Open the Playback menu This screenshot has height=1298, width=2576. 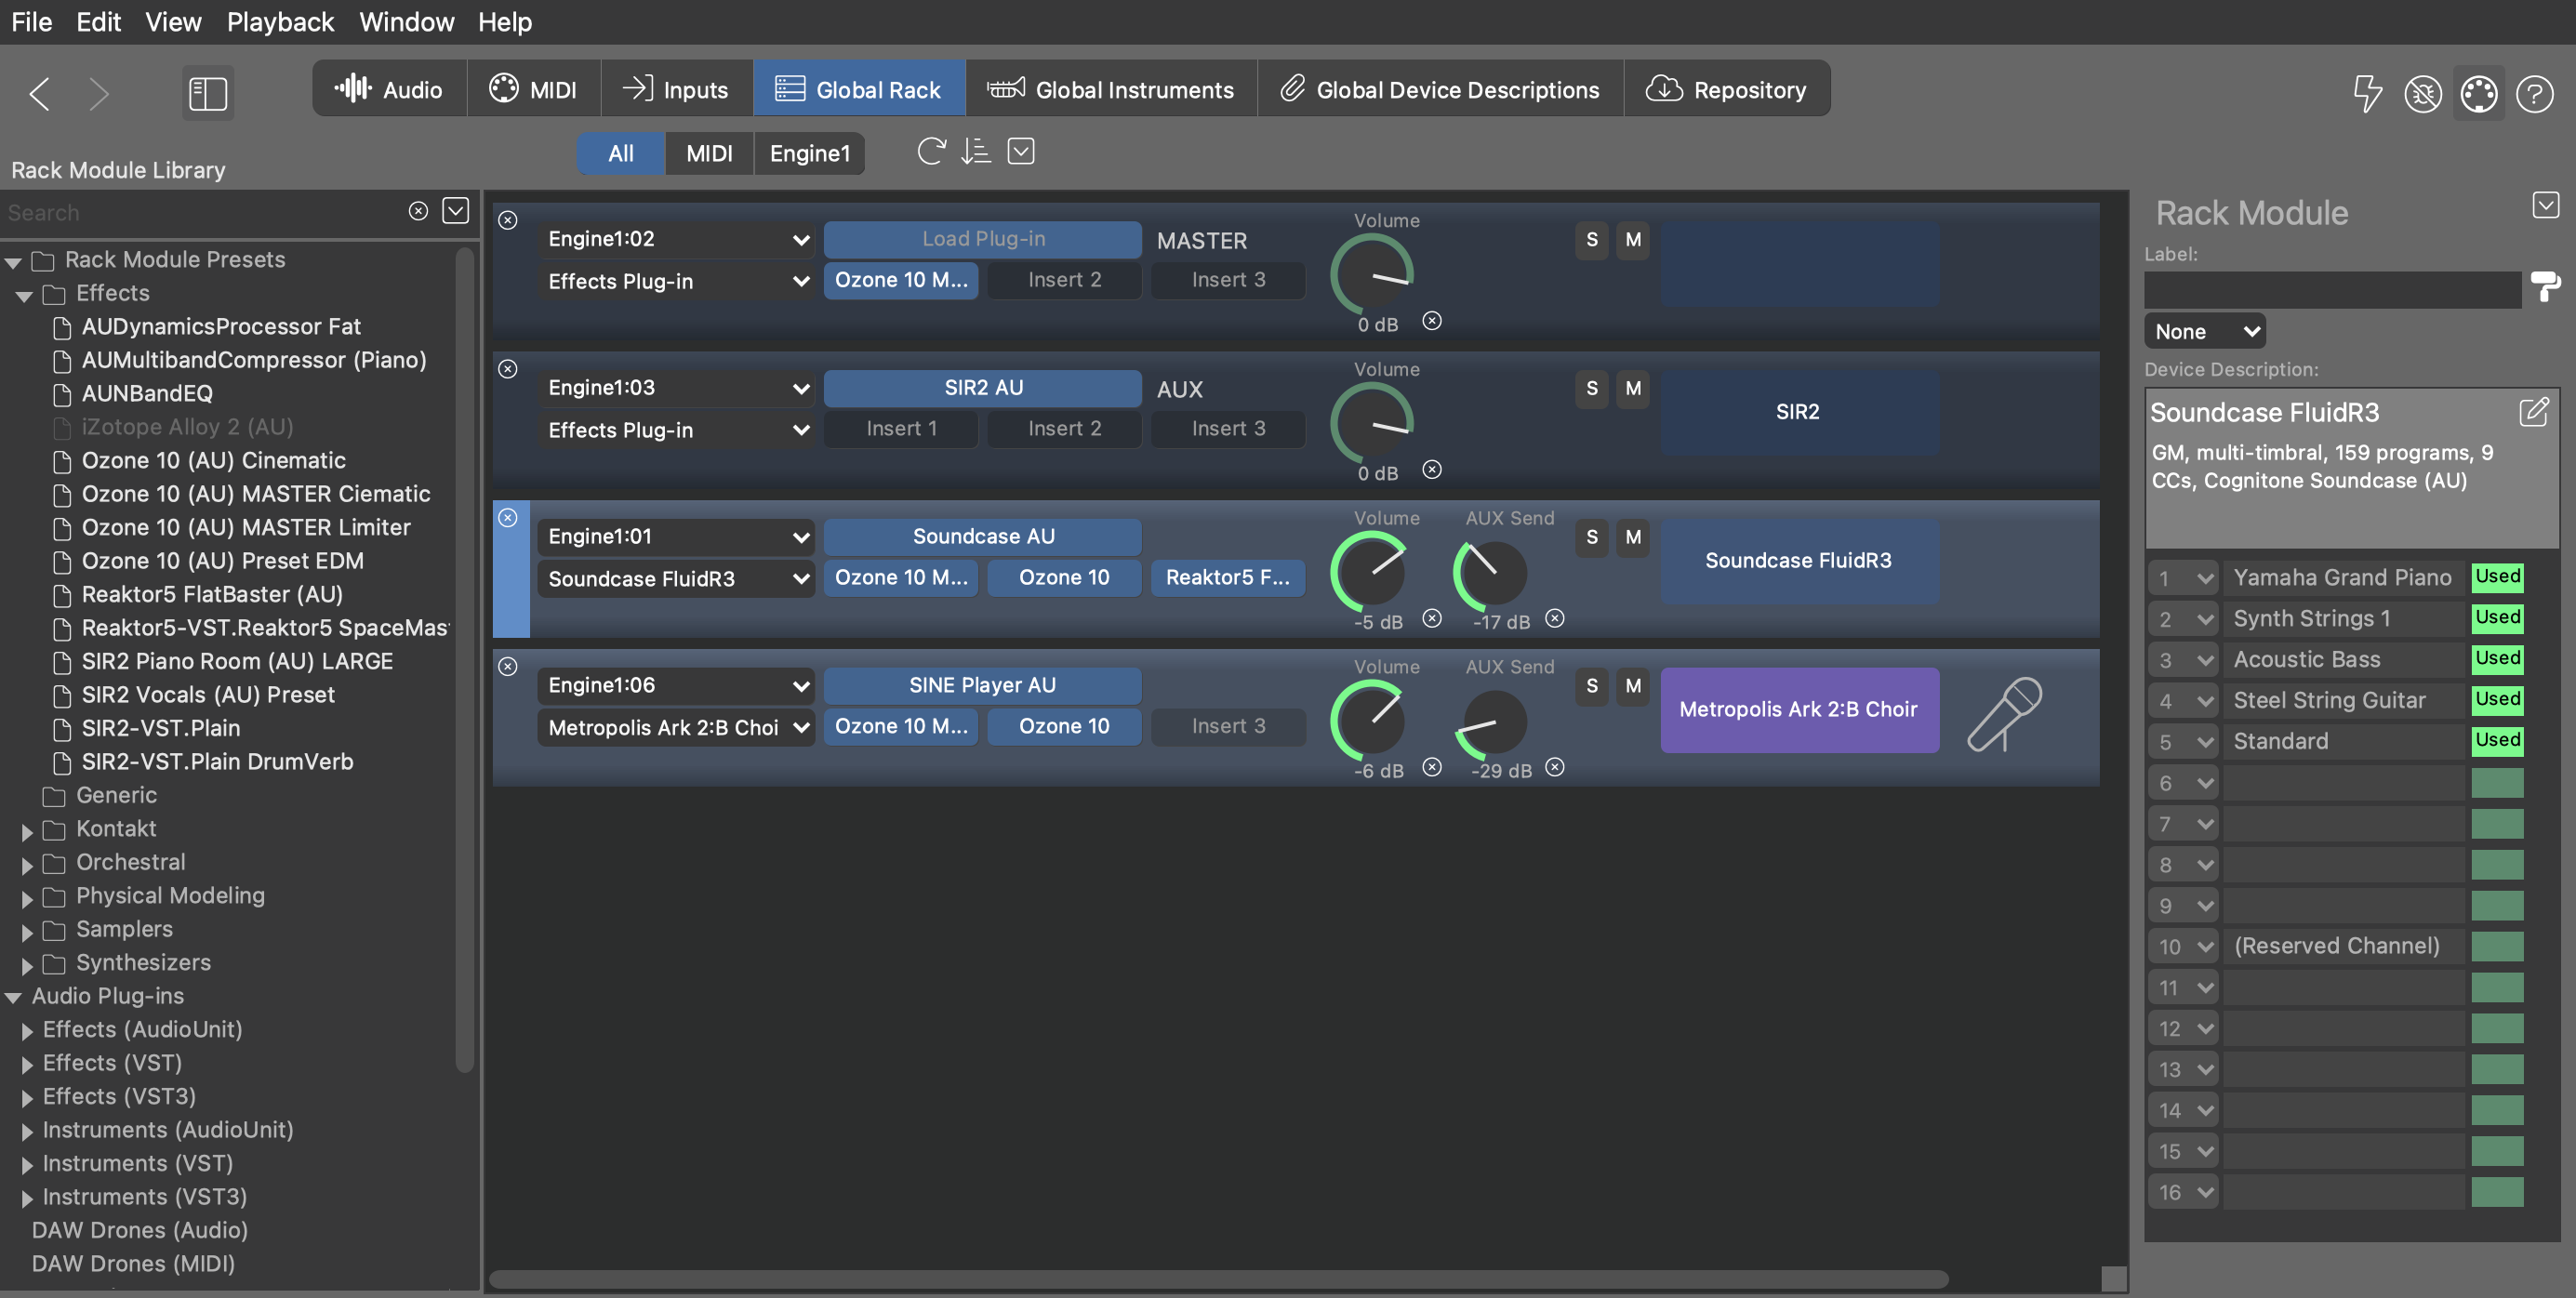click(x=280, y=22)
